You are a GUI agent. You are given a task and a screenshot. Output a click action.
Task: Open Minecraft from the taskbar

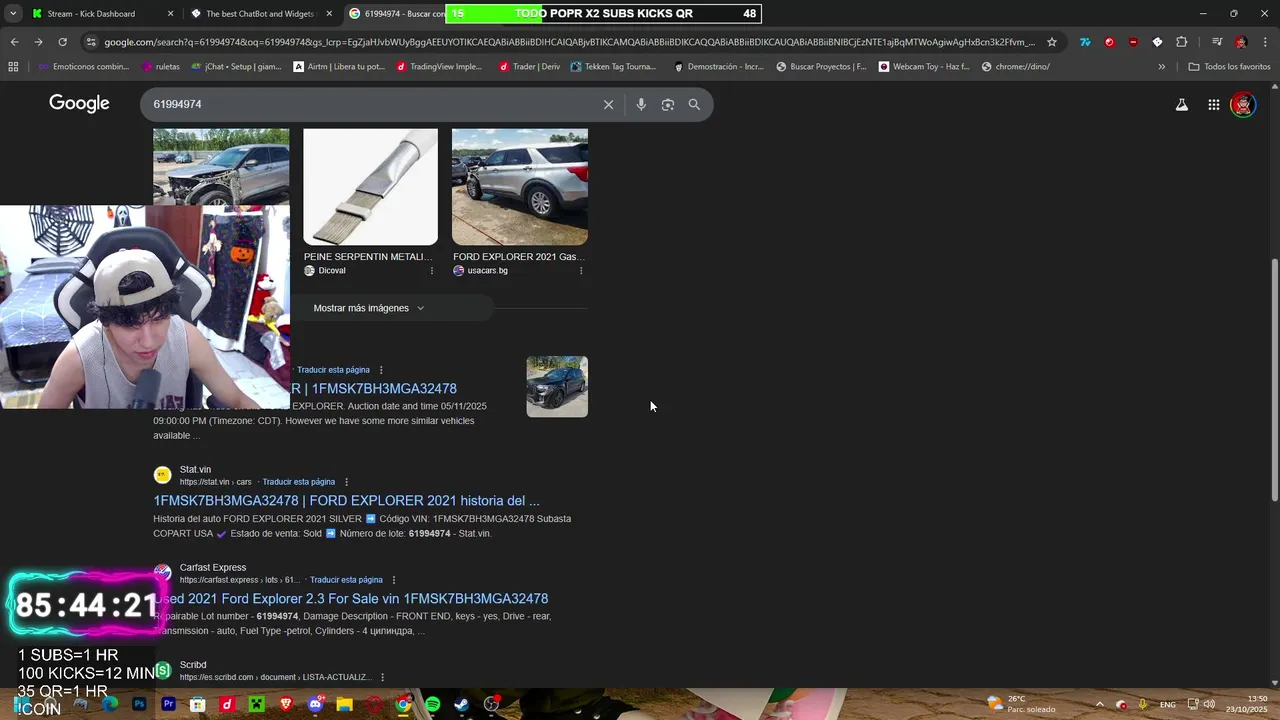(256, 704)
